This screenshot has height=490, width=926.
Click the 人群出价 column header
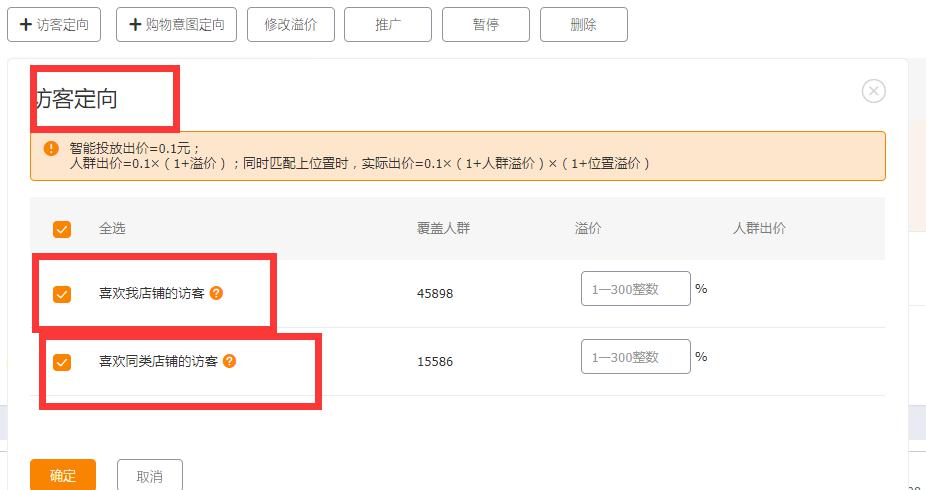[x=759, y=228]
